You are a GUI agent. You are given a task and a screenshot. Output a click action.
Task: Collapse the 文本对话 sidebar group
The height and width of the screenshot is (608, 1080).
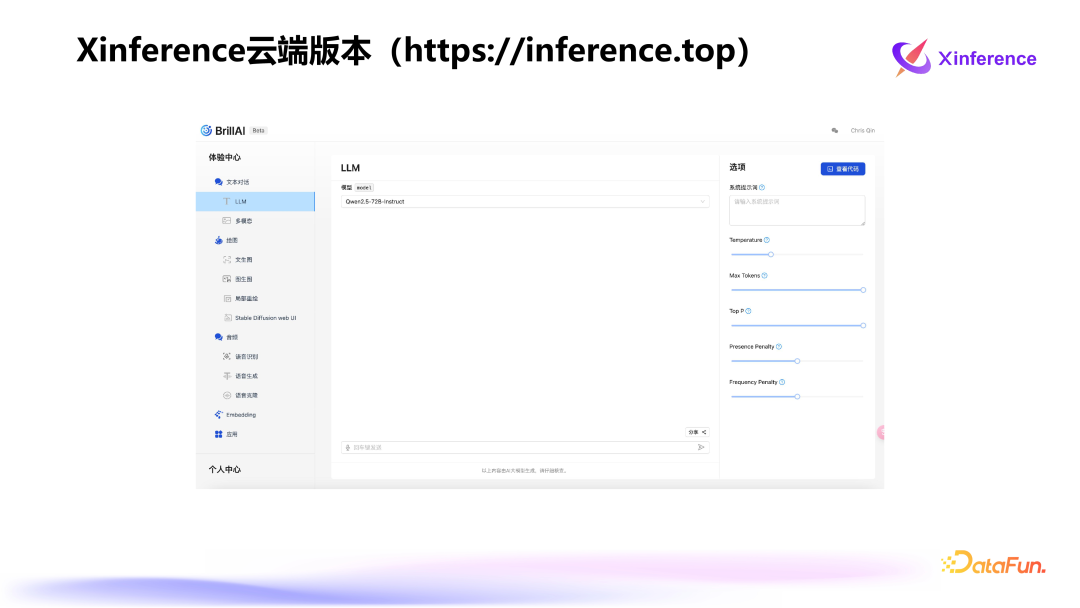tap(238, 182)
